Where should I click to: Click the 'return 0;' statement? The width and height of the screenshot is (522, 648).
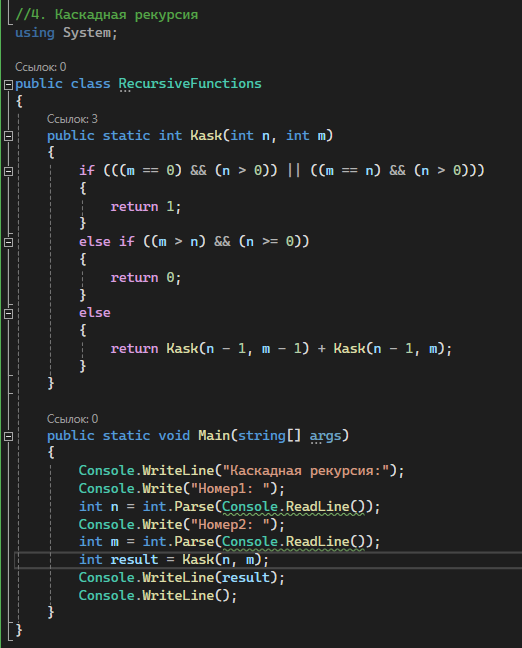point(146,278)
